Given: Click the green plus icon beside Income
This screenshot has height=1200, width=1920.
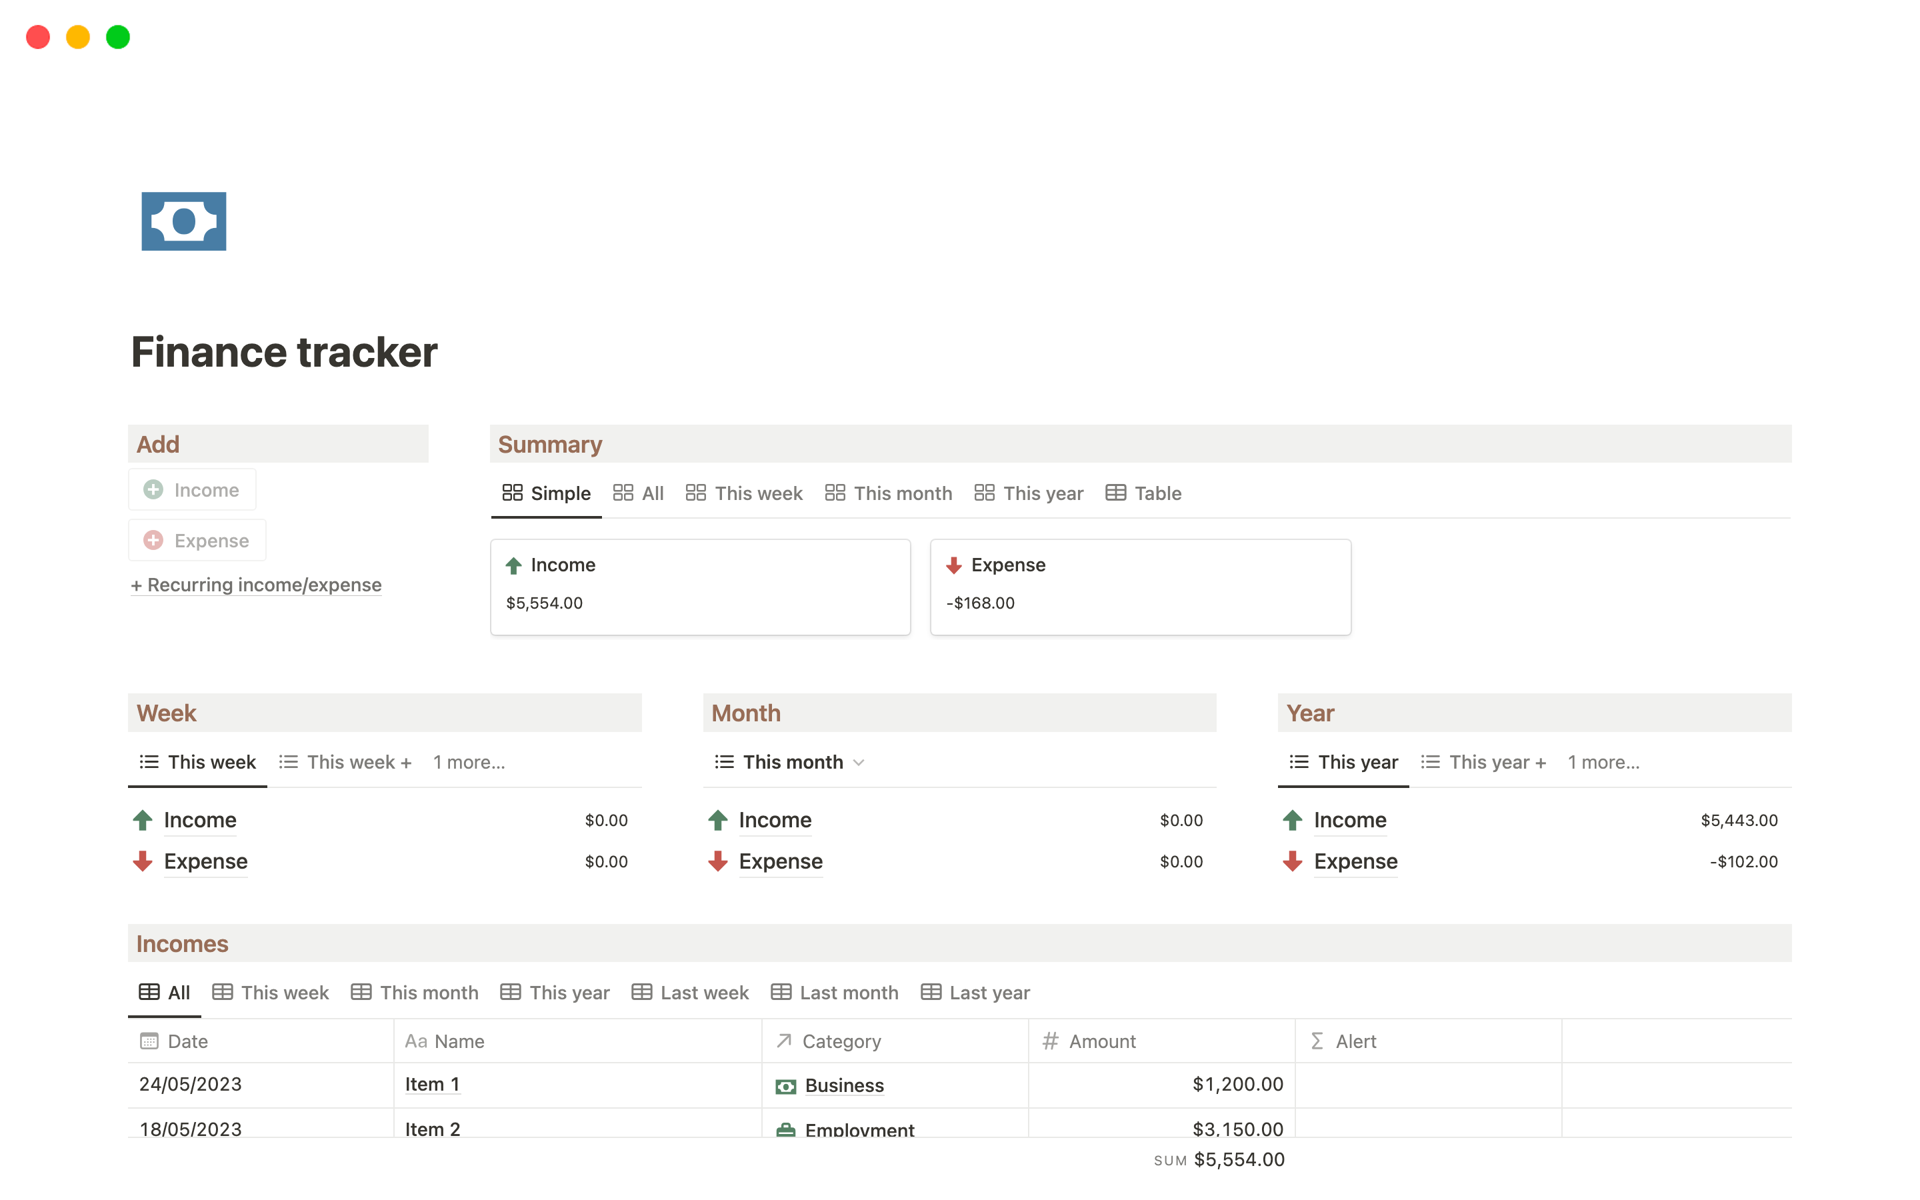Looking at the screenshot, I should (153, 489).
